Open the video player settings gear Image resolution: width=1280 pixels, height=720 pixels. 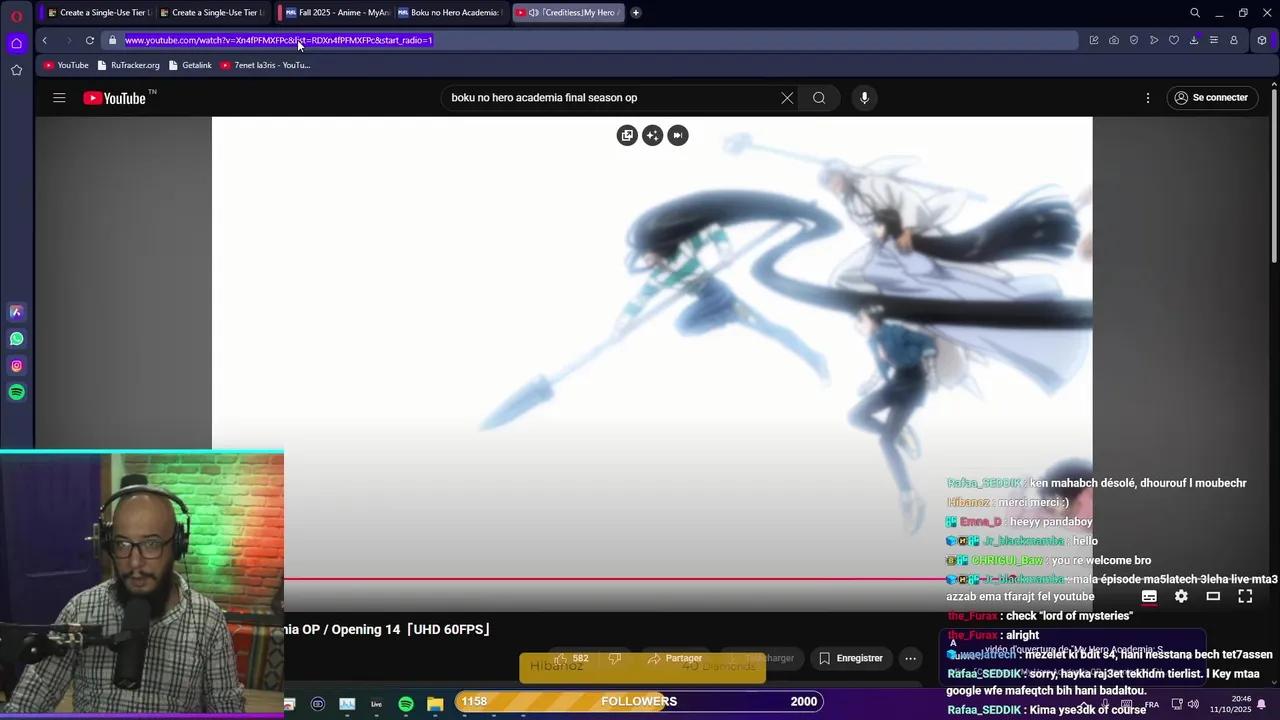1181,596
